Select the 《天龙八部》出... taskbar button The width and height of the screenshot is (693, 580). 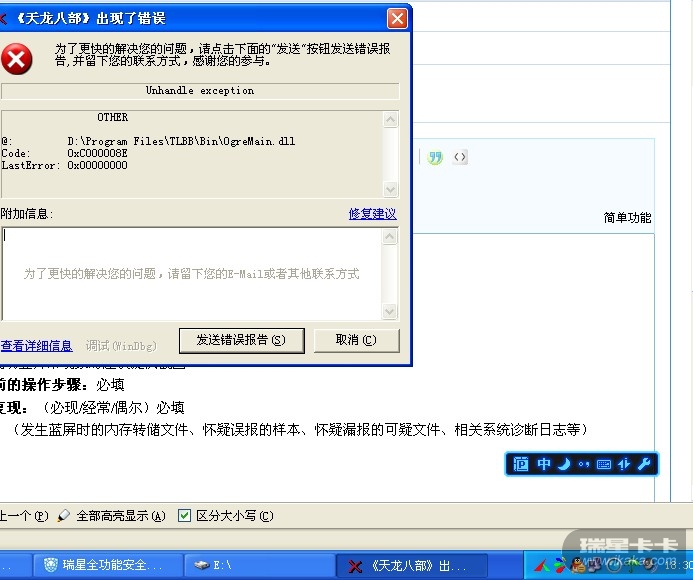click(x=411, y=565)
